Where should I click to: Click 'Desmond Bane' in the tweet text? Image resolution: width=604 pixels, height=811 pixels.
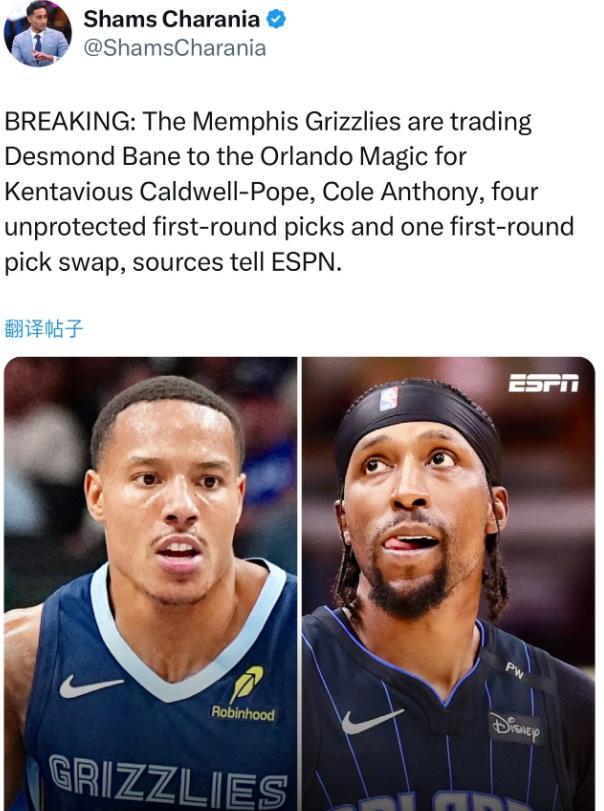[93, 157]
